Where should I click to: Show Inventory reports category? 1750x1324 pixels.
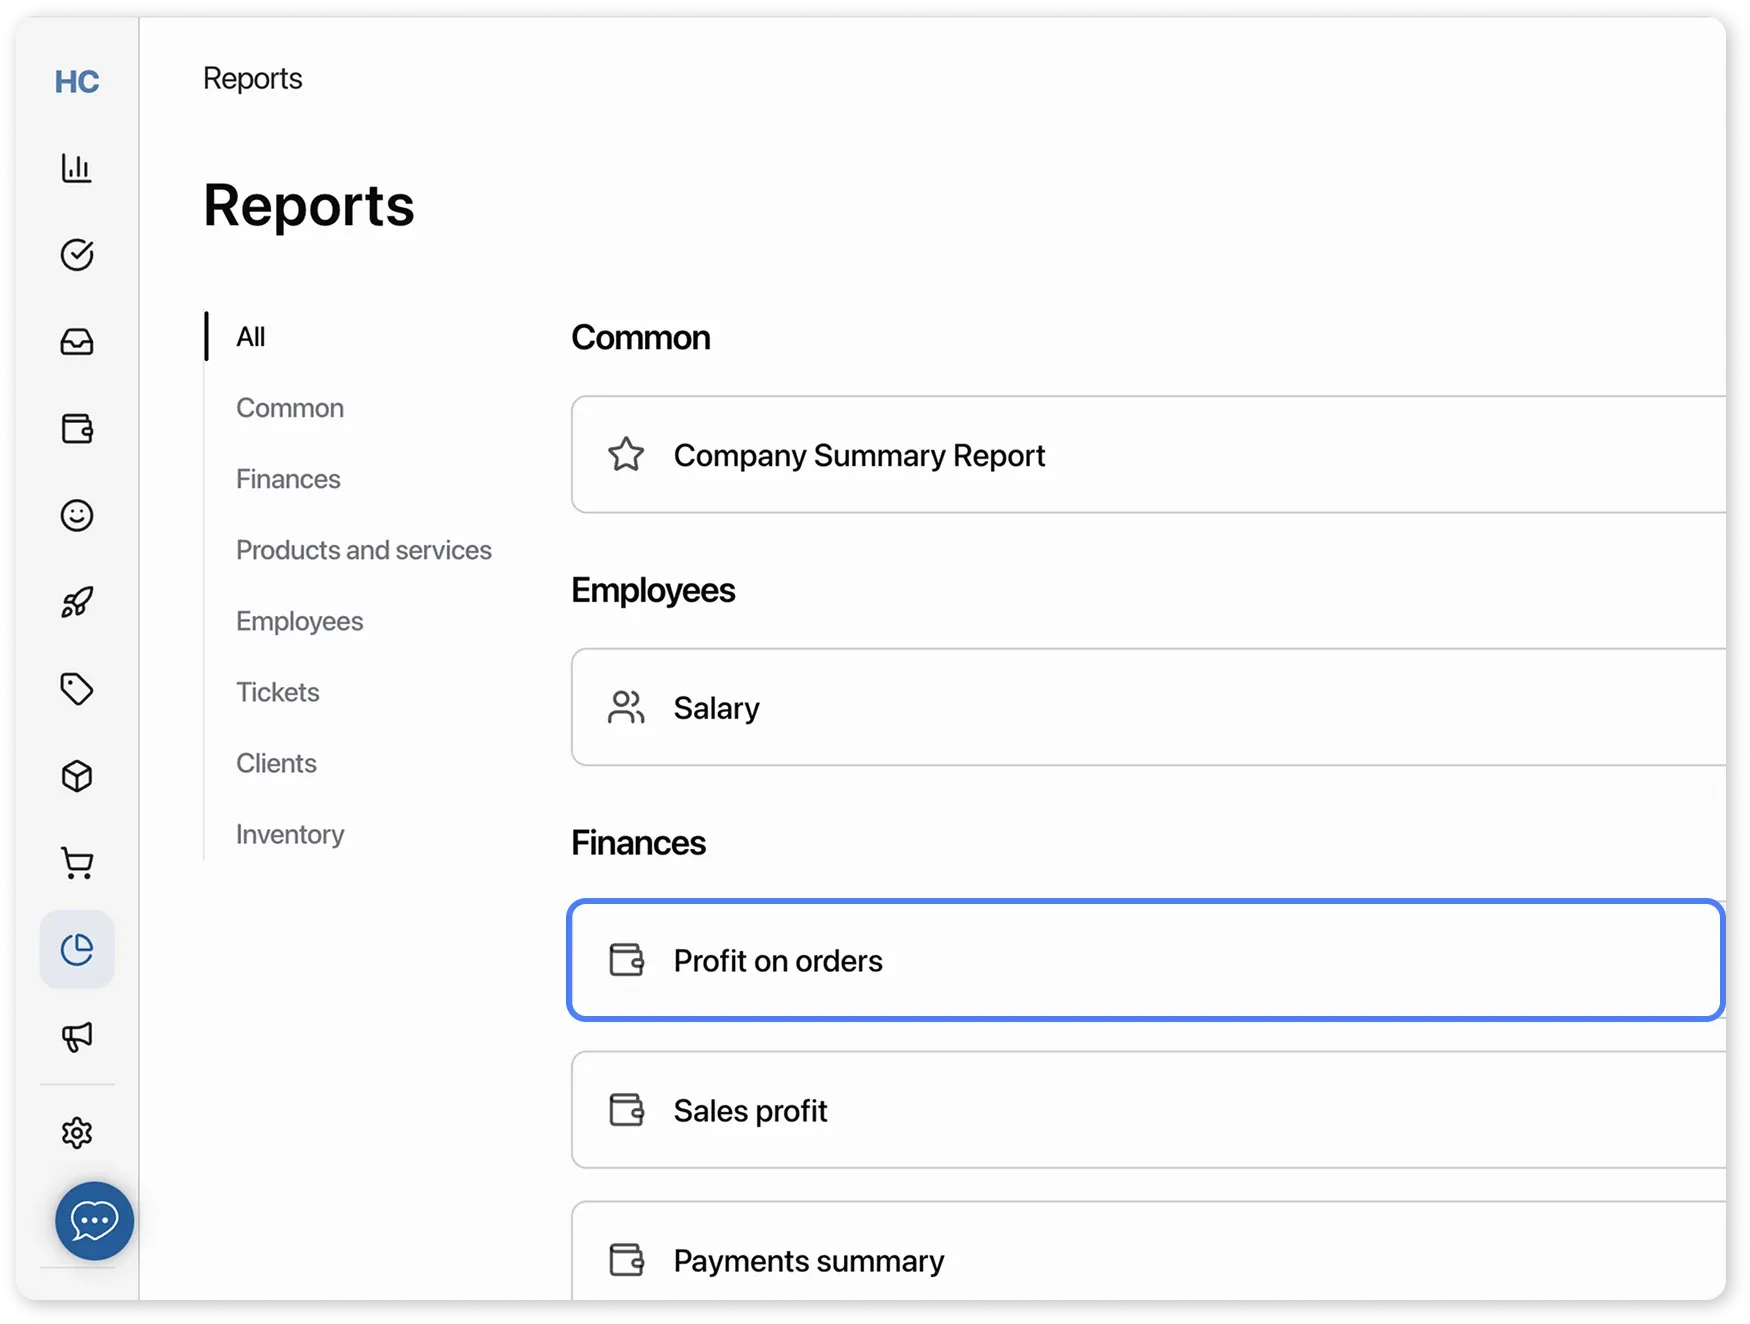(290, 834)
